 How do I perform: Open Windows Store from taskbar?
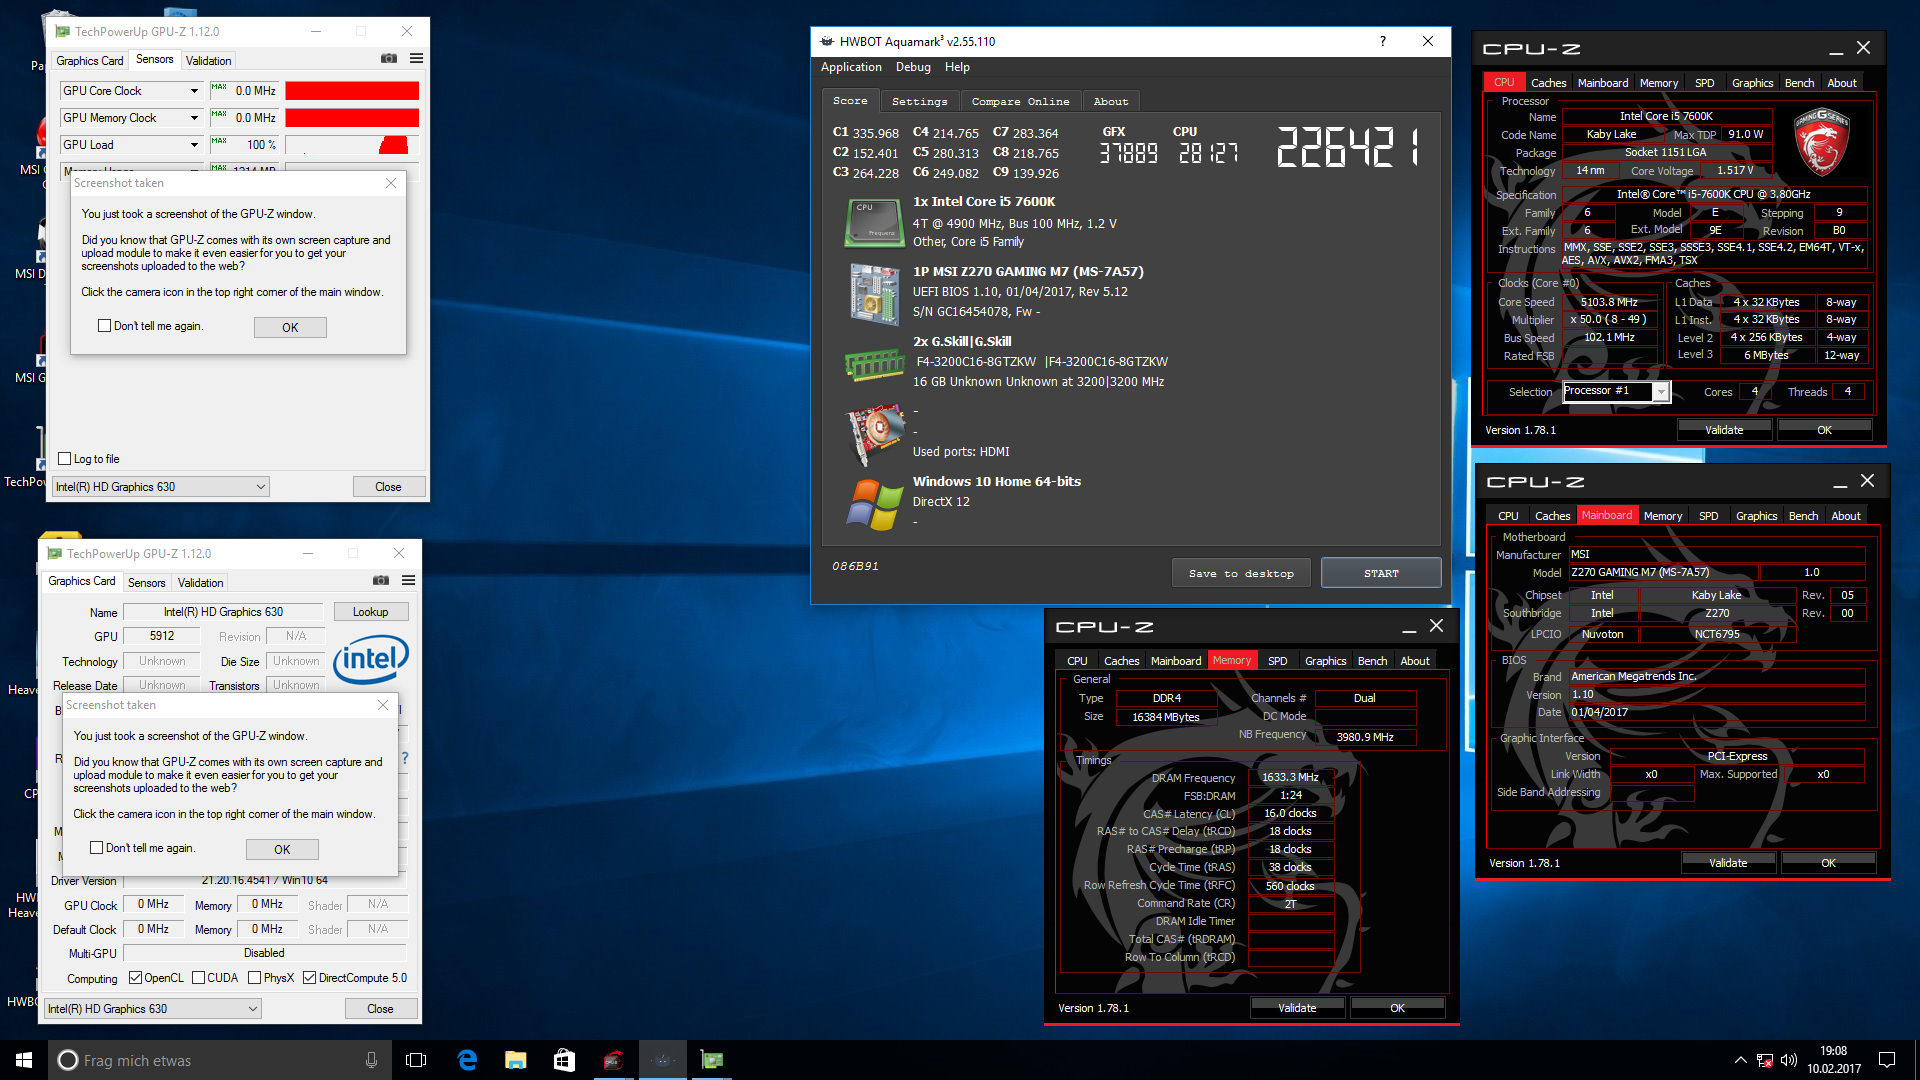565,1060
